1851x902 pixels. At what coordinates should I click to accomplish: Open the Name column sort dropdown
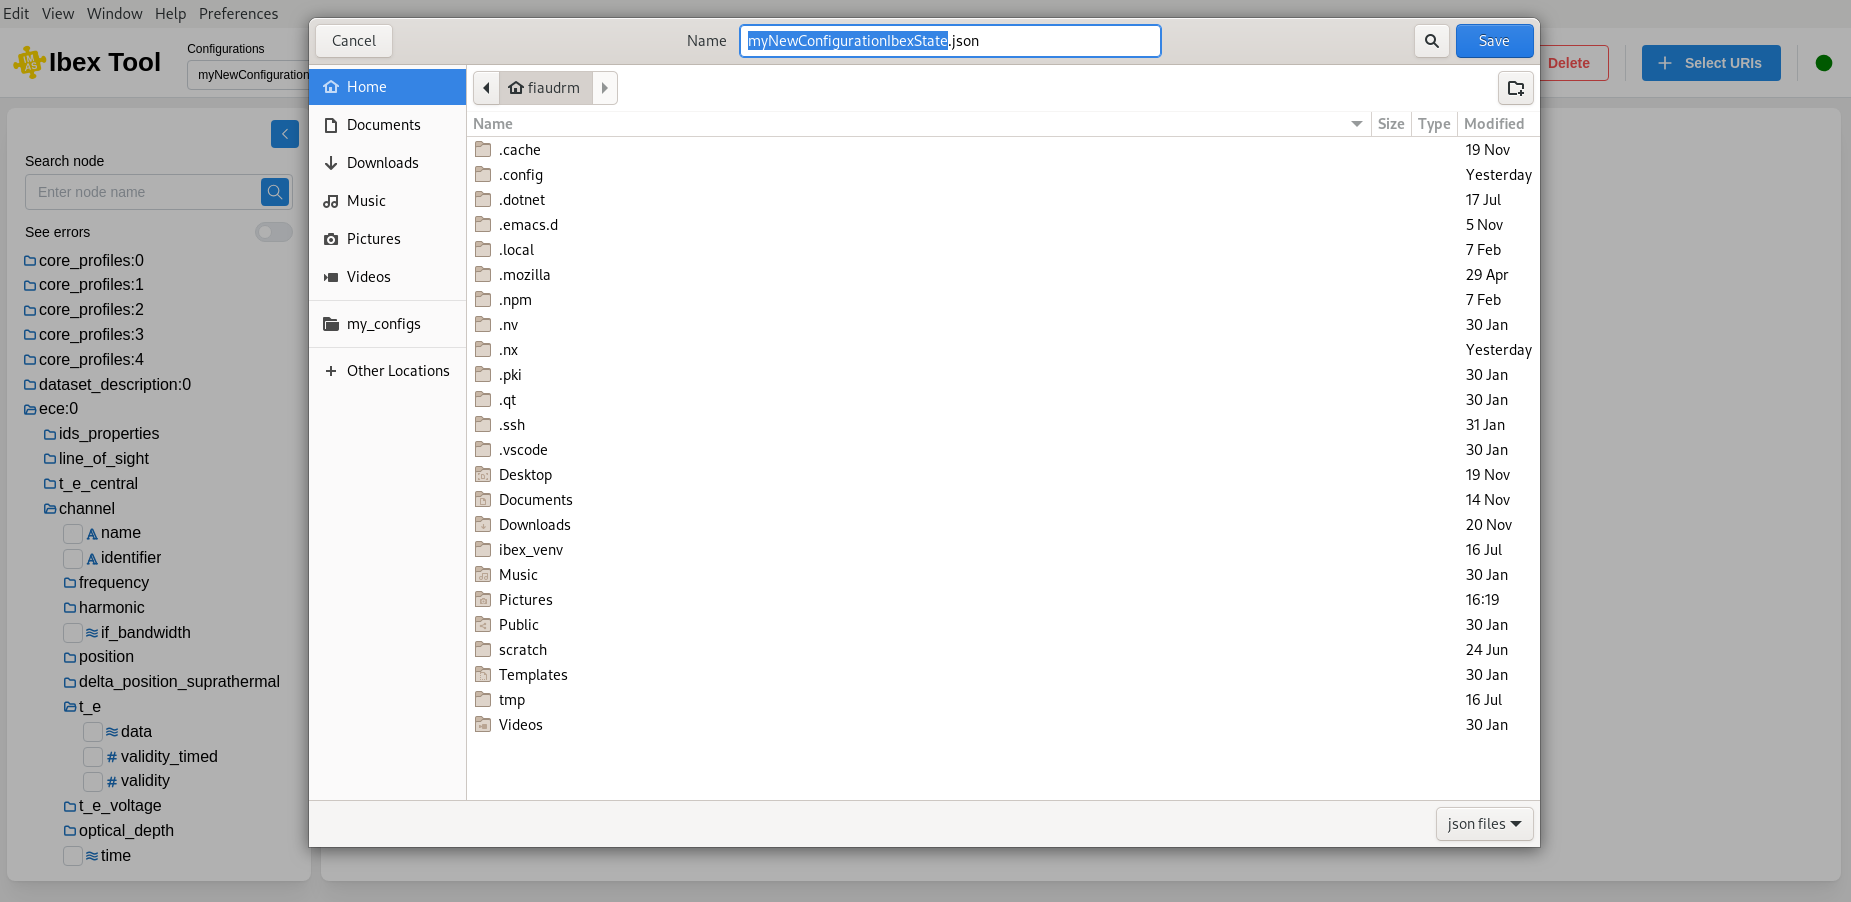pos(1356,124)
